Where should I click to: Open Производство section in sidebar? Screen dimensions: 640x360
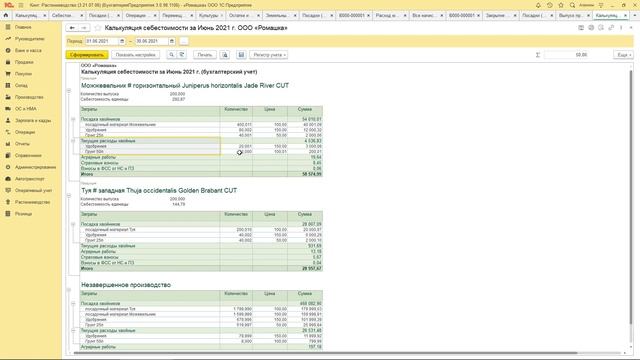(29, 97)
